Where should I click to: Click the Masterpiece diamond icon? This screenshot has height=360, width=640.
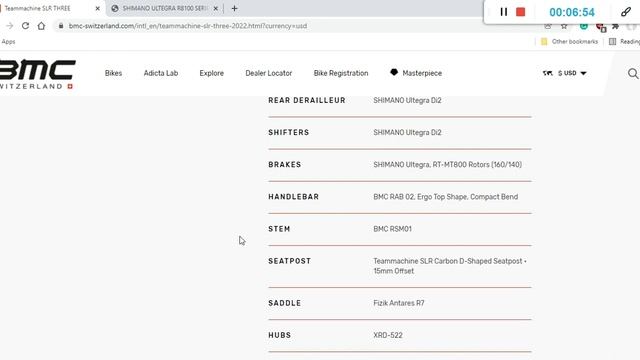[x=394, y=72]
